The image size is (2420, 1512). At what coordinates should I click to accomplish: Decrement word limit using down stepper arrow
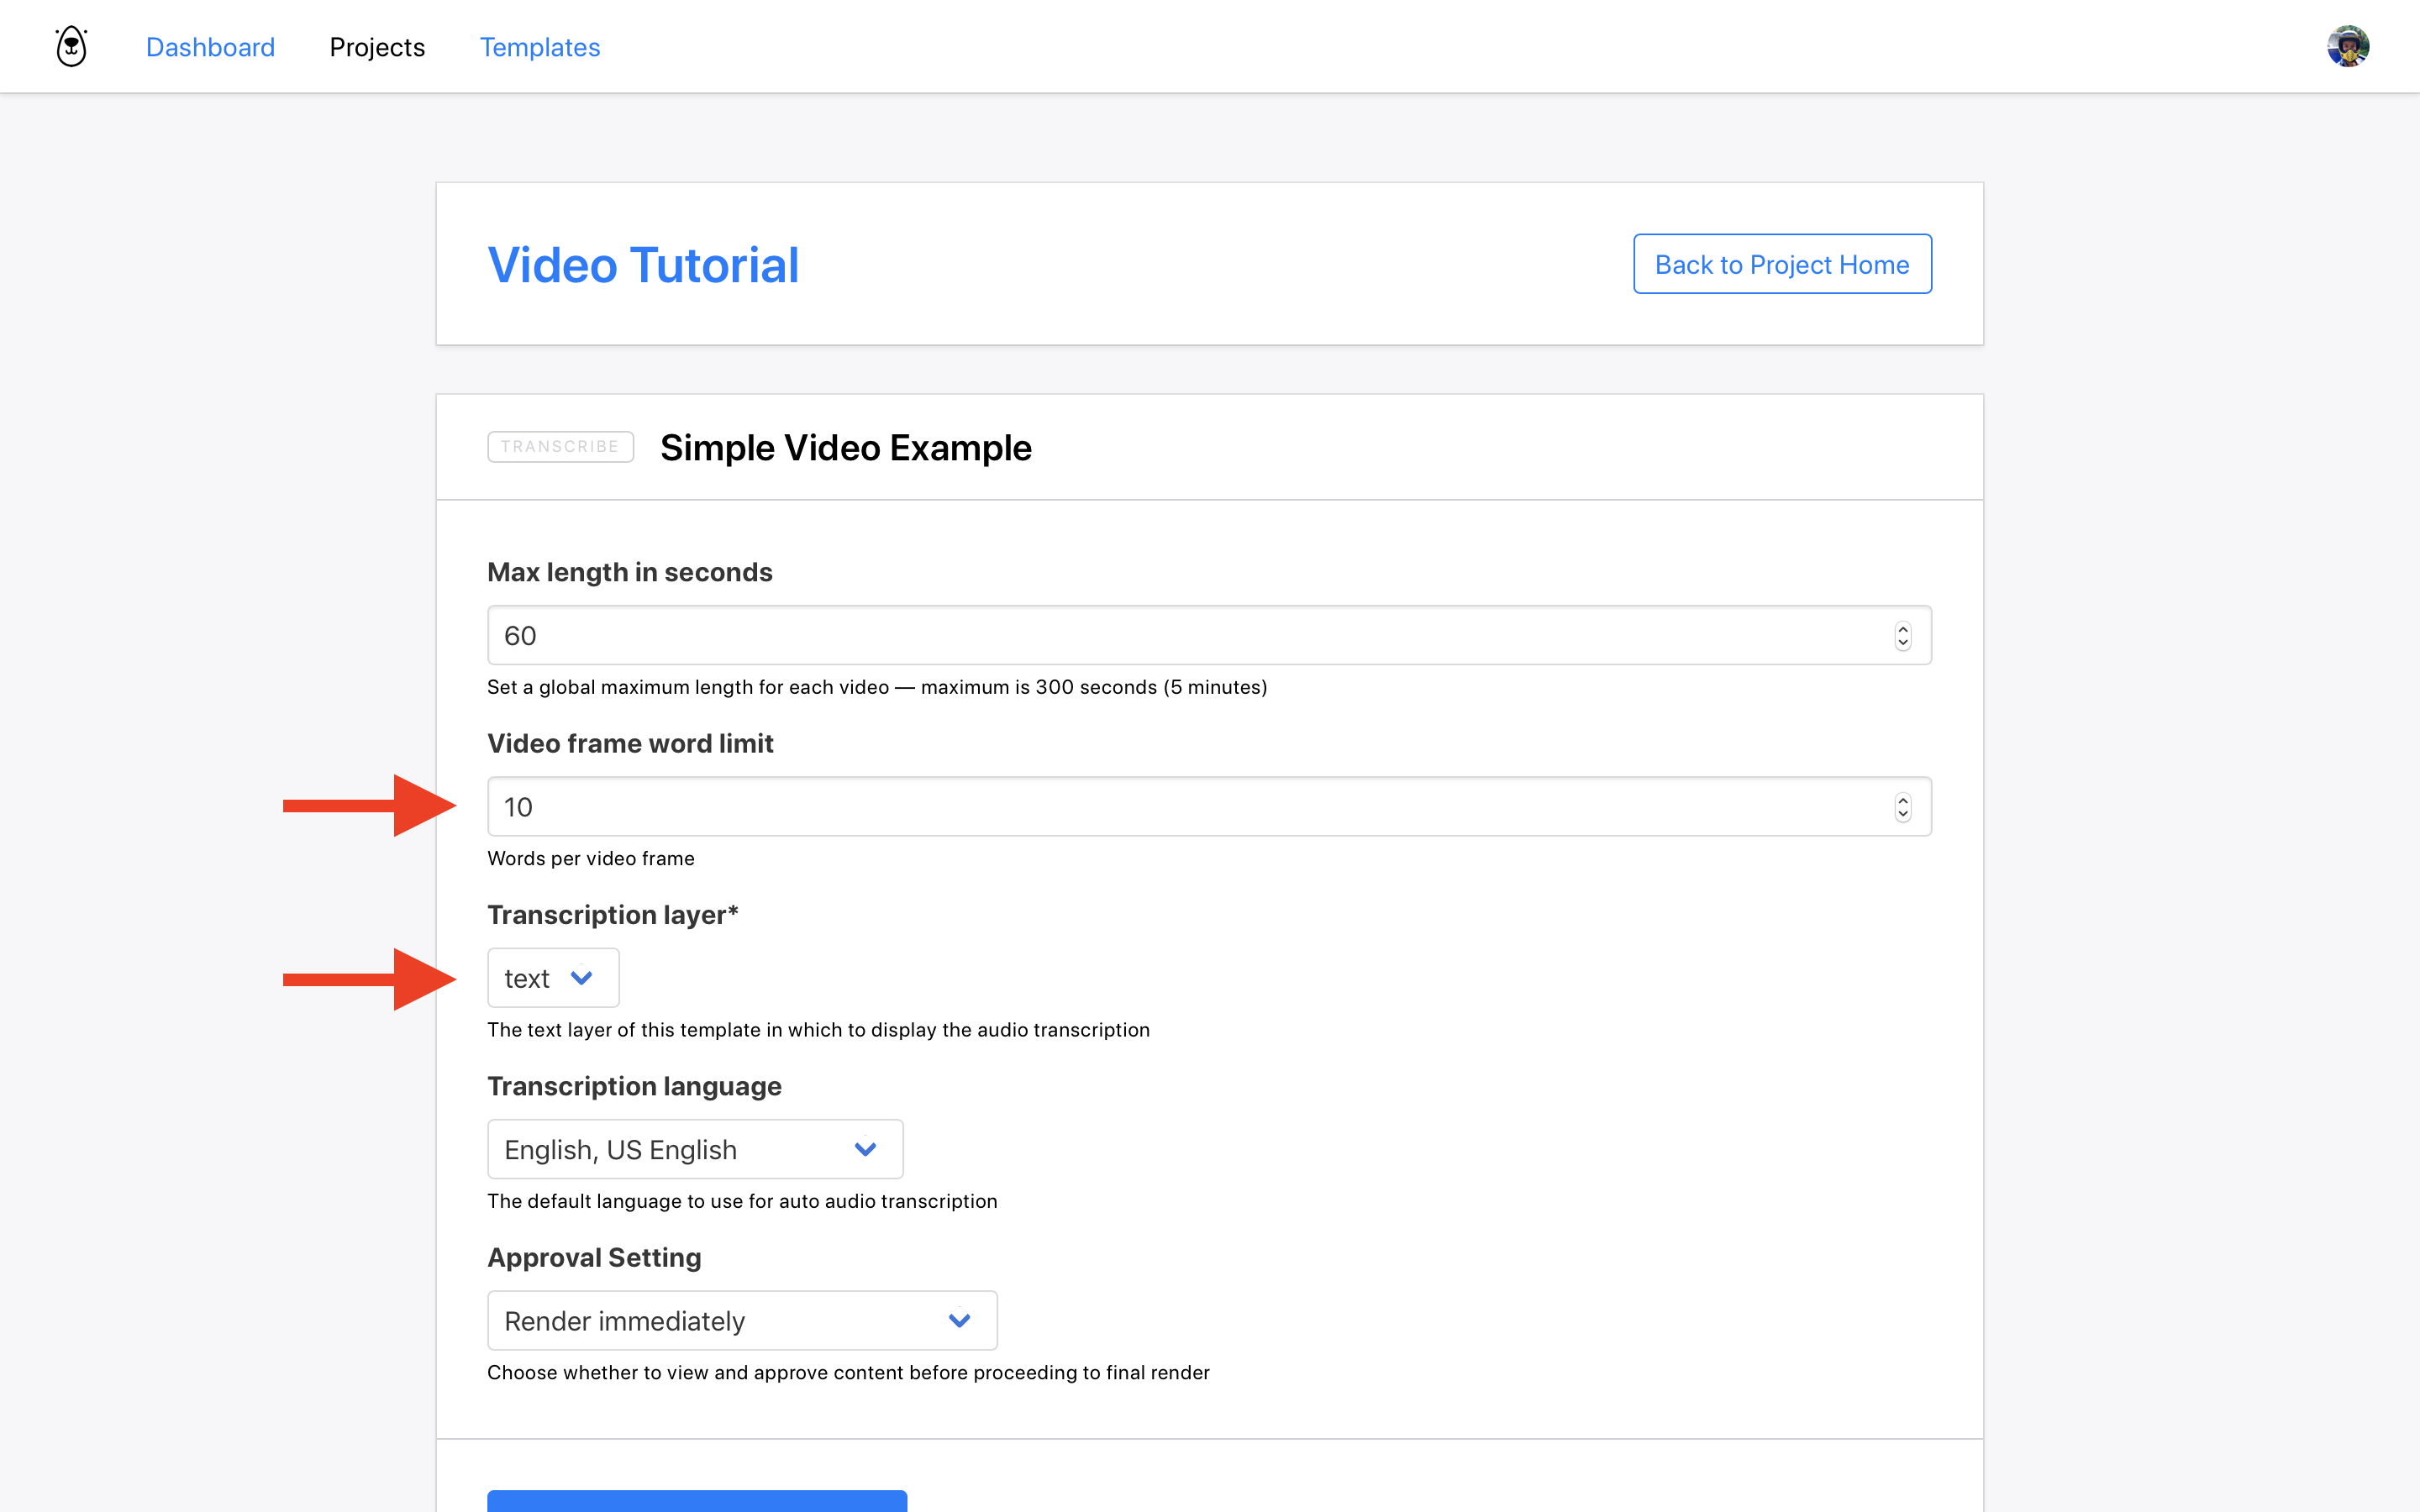(x=1902, y=814)
